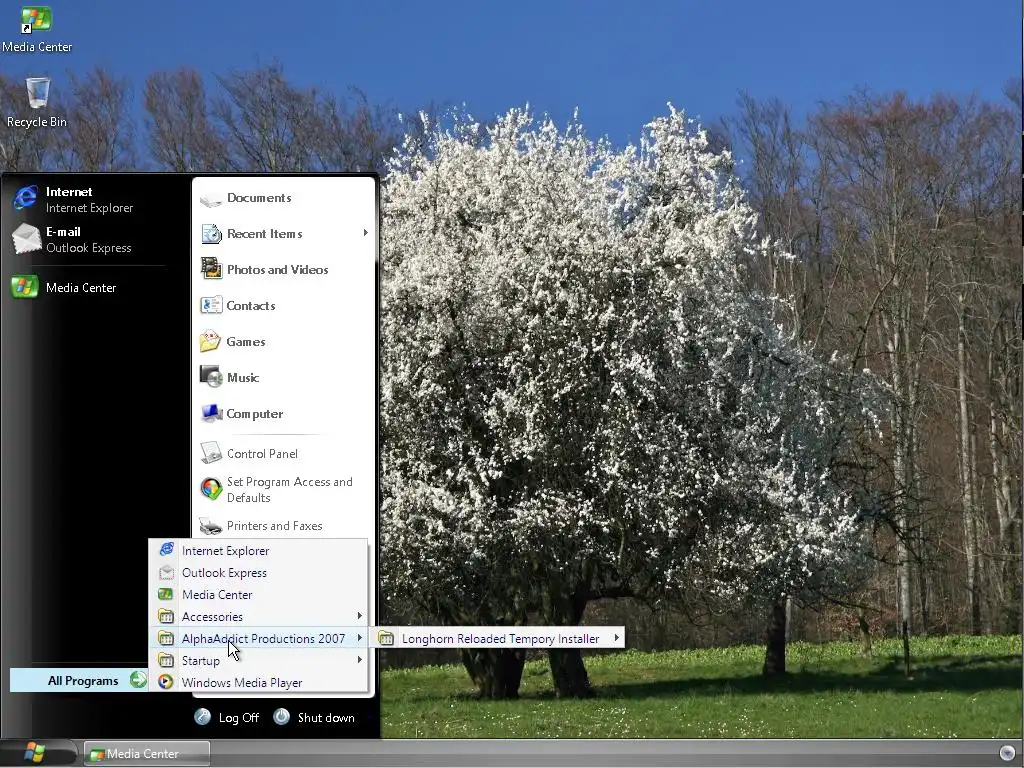The image size is (1024, 768).
Task: Click the Computer monitor icon
Action: [212, 413]
